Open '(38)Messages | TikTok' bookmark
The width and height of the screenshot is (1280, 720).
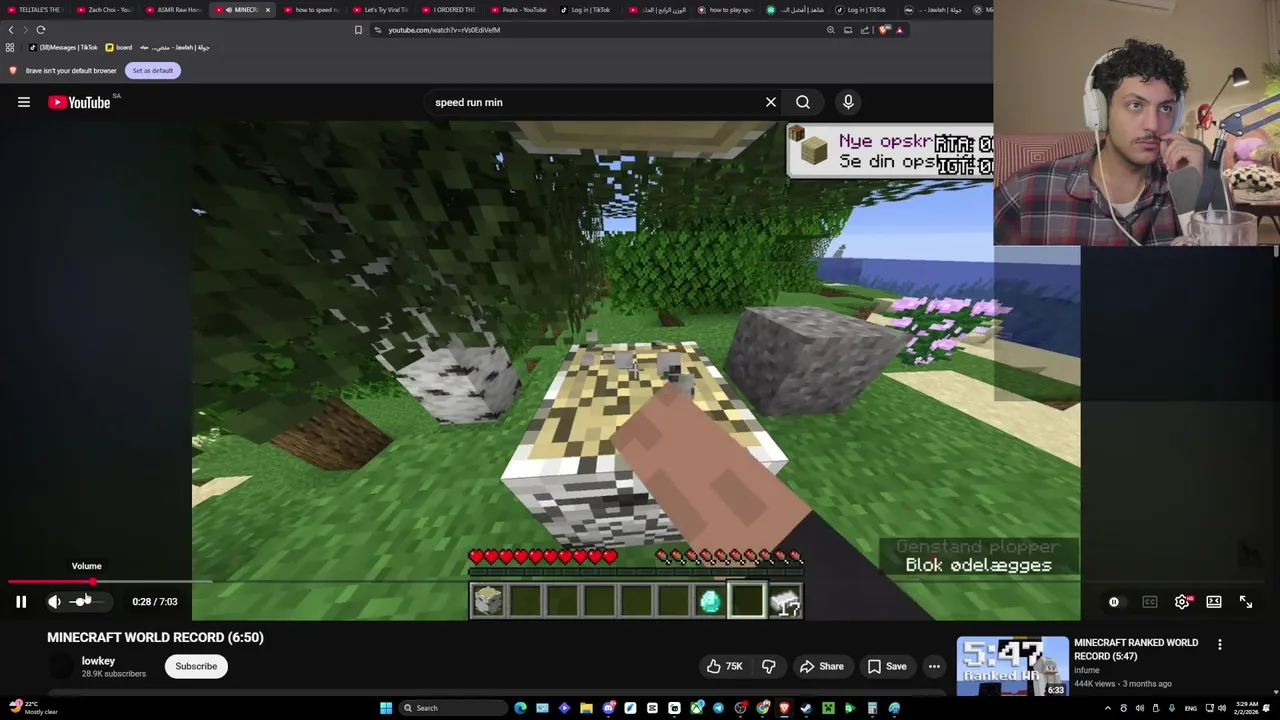tap(63, 47)
